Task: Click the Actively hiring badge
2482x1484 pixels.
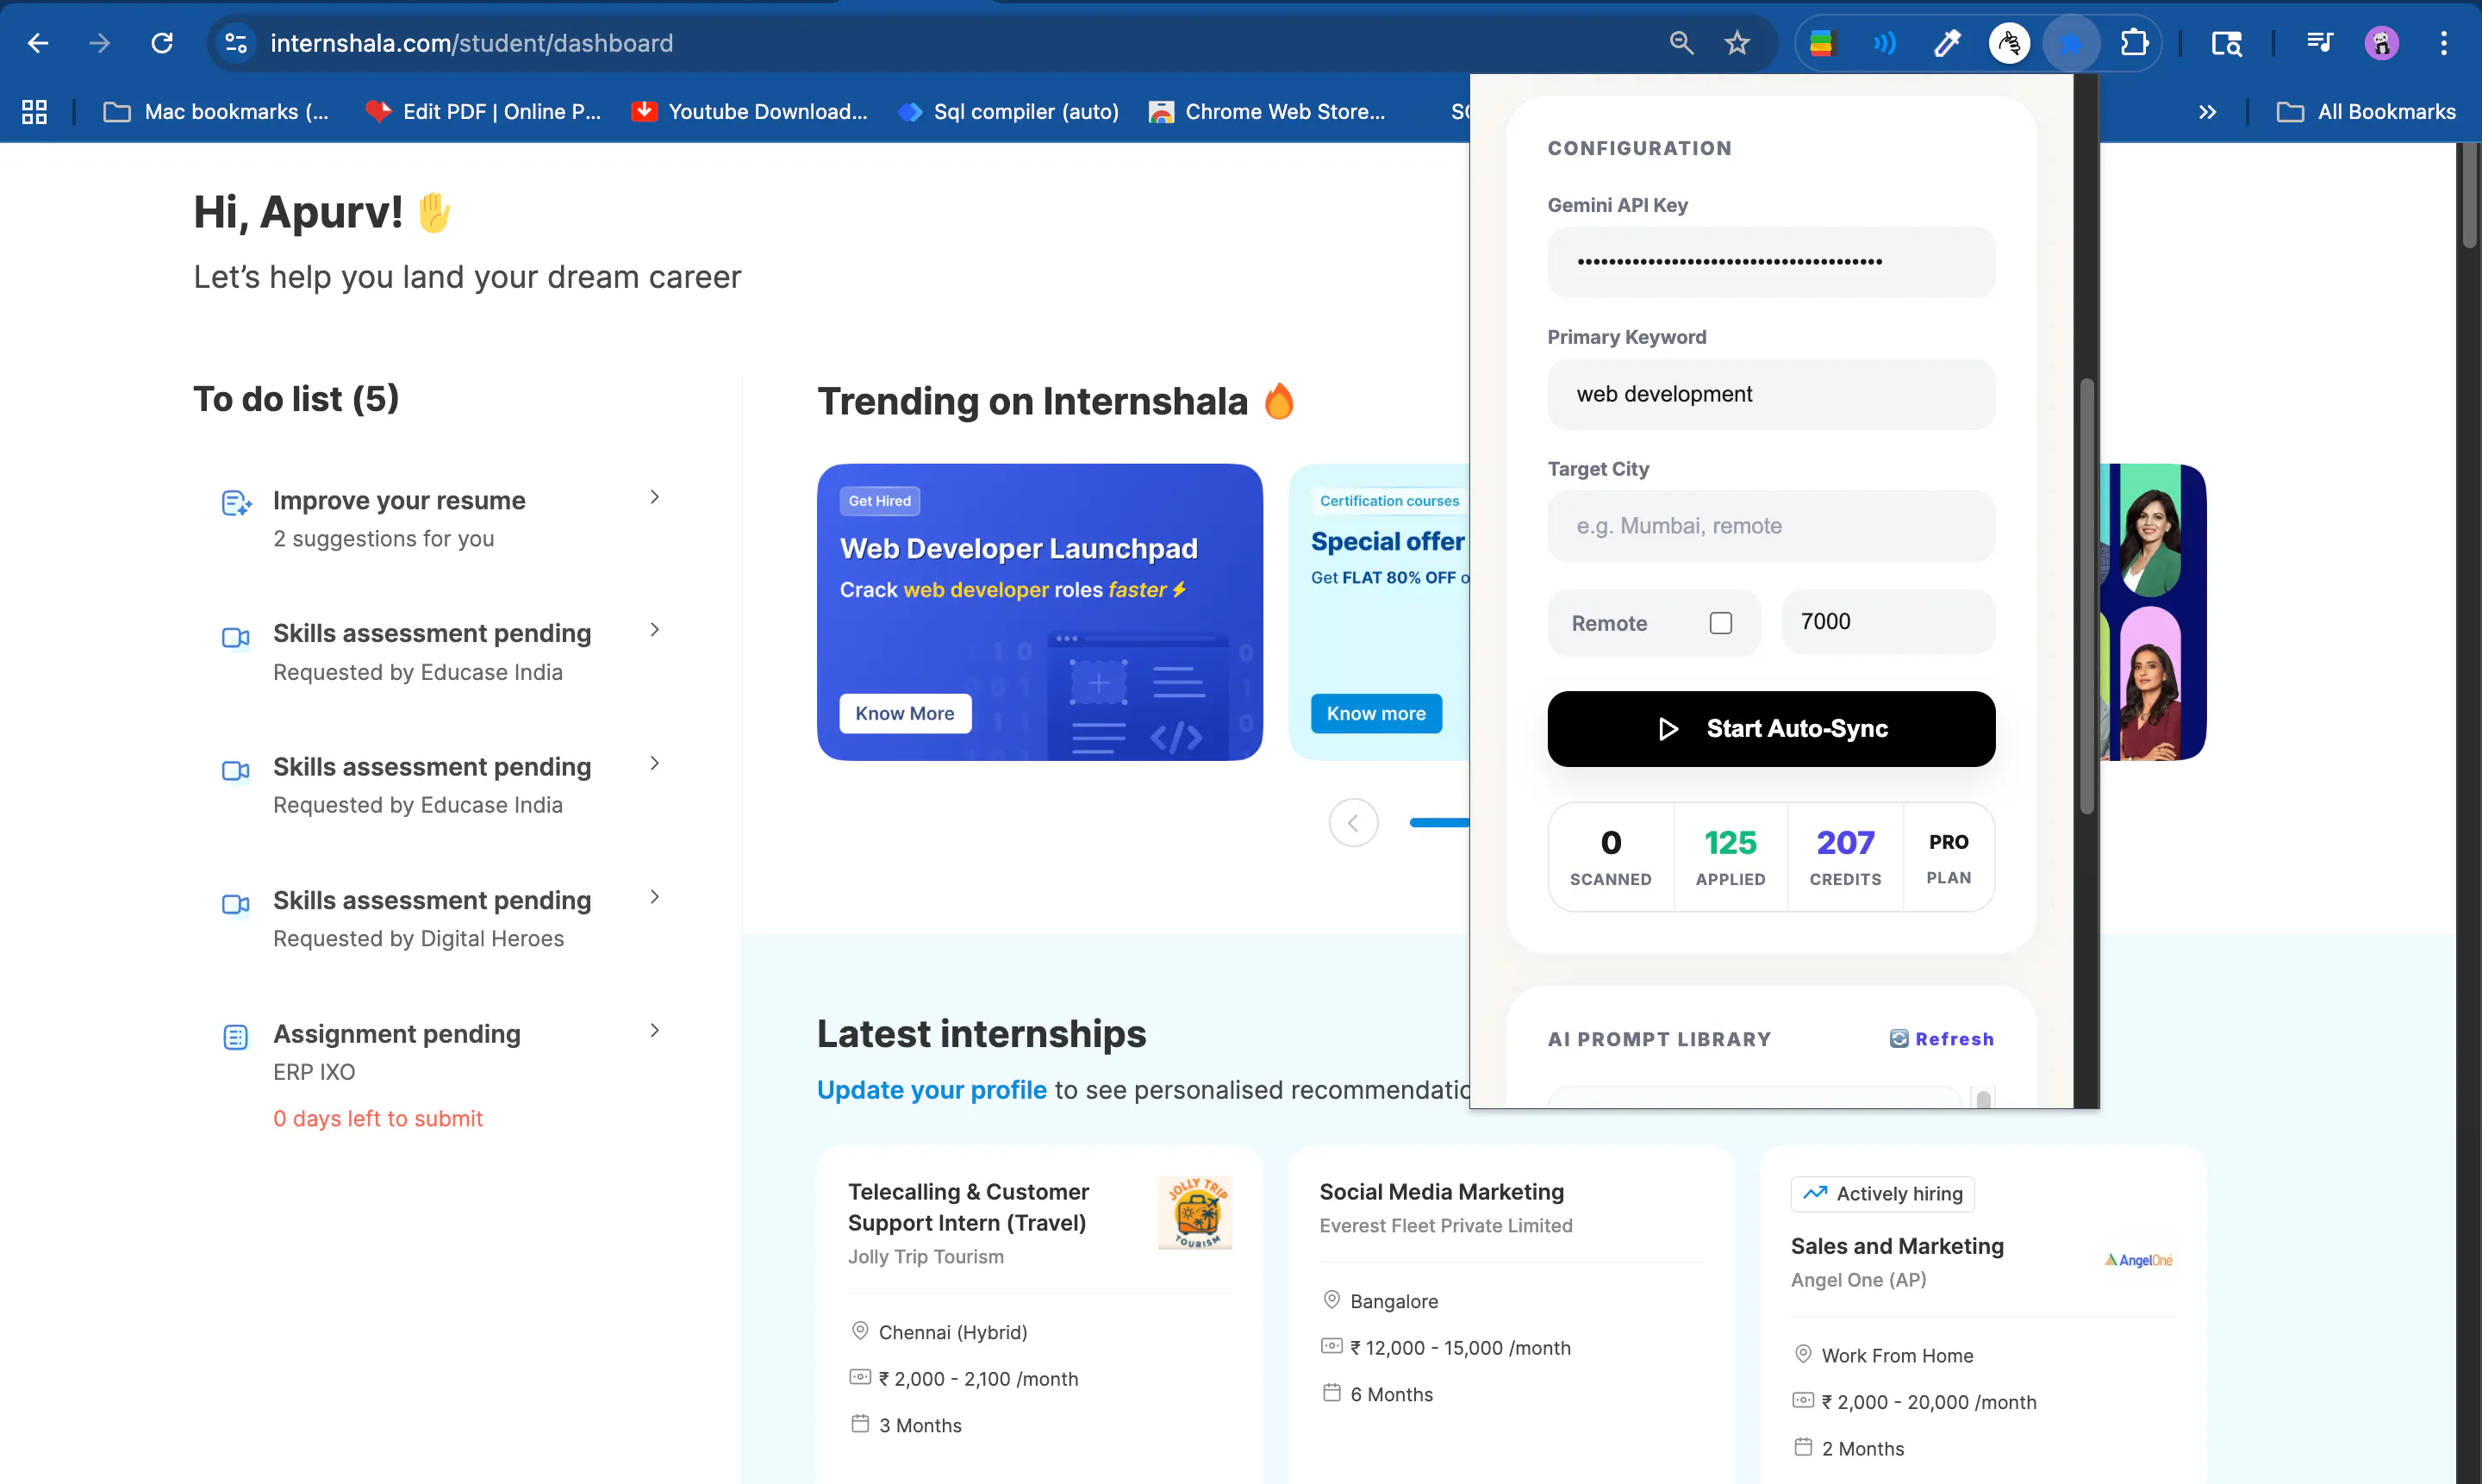Action: [x=1882, y=1194]
